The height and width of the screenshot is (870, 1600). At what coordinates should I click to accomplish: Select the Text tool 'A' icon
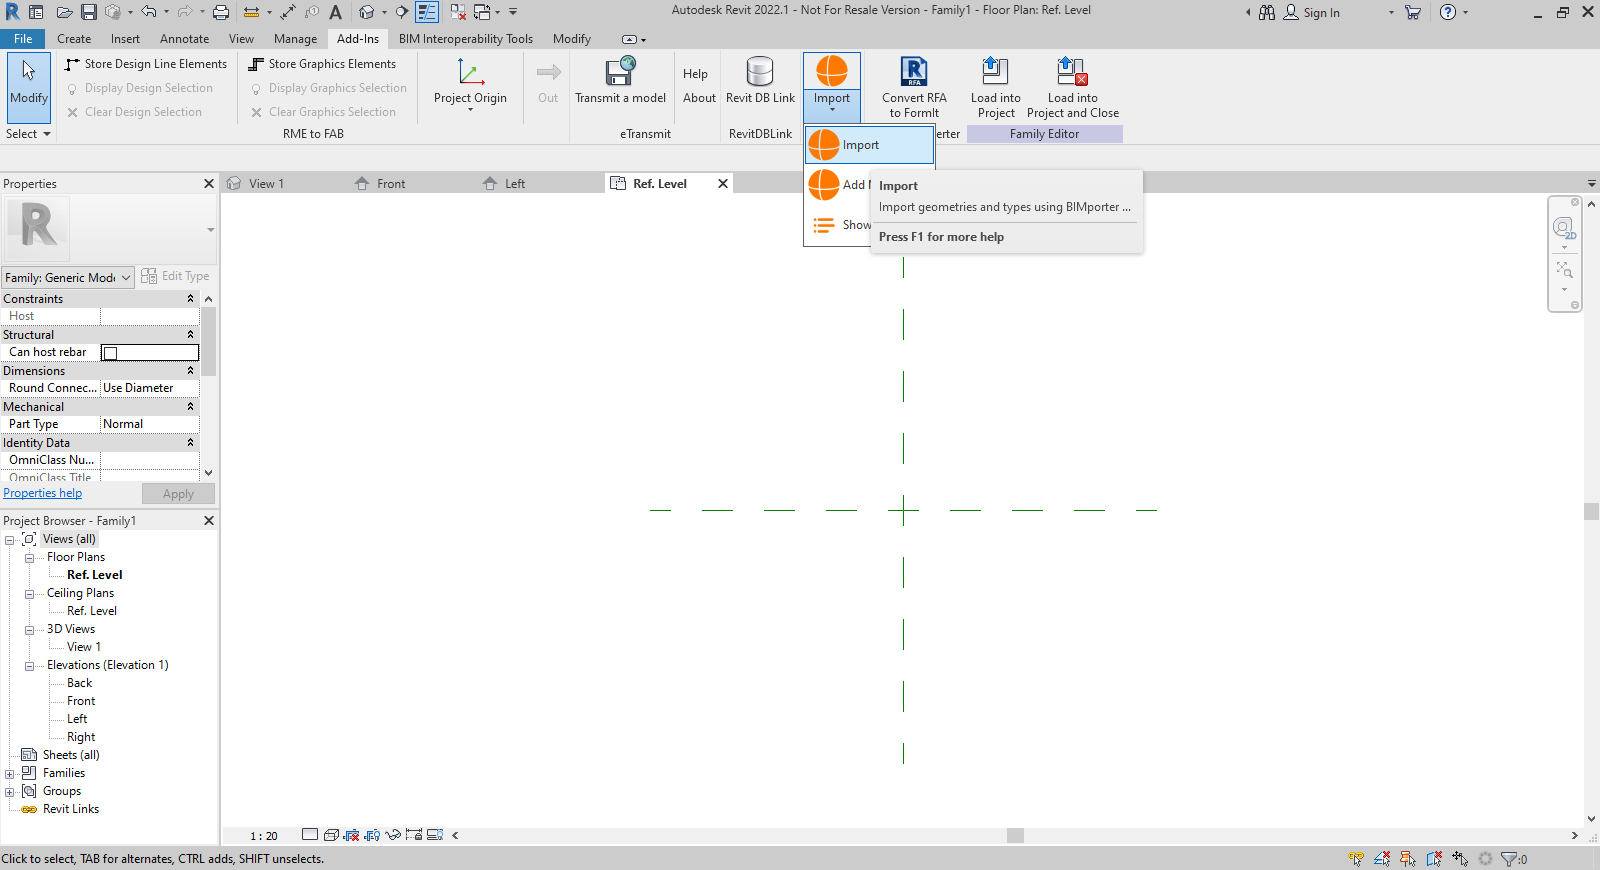point(336,12)
